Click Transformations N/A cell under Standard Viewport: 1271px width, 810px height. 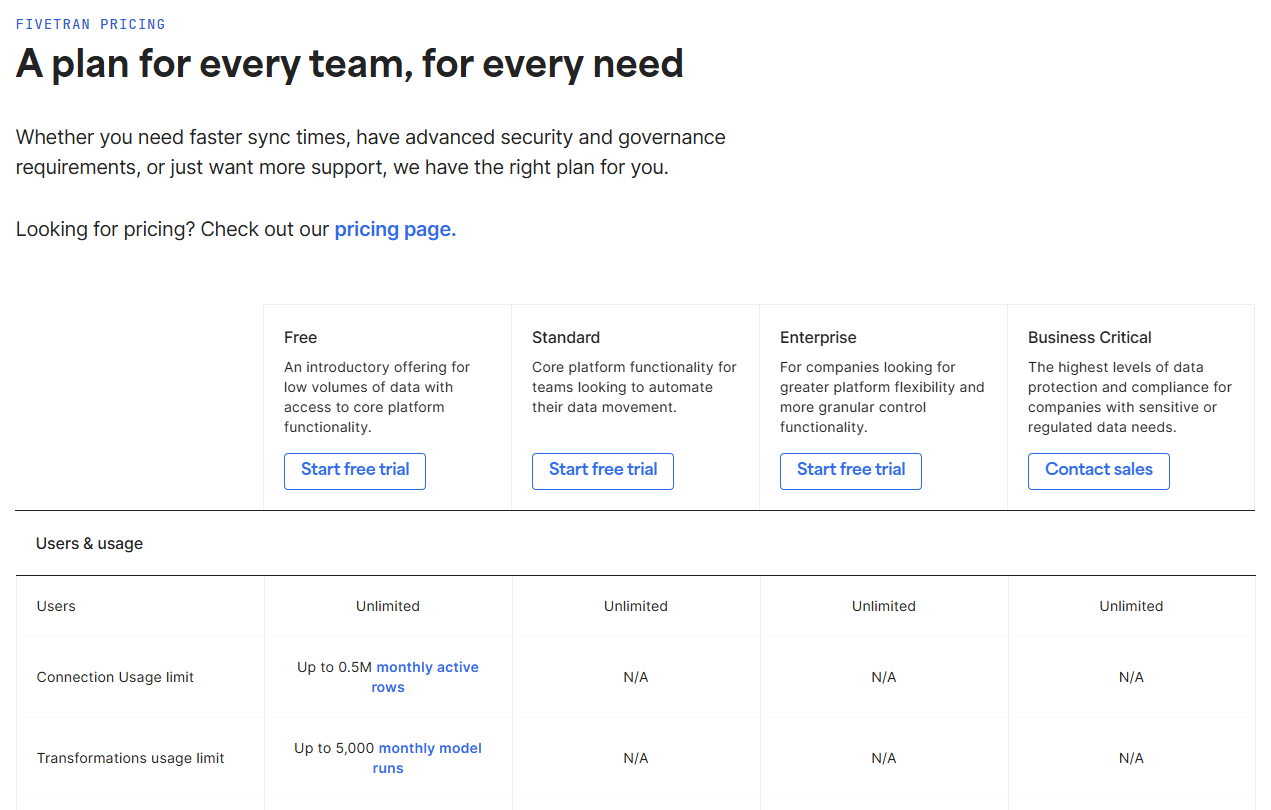[636, 758]
